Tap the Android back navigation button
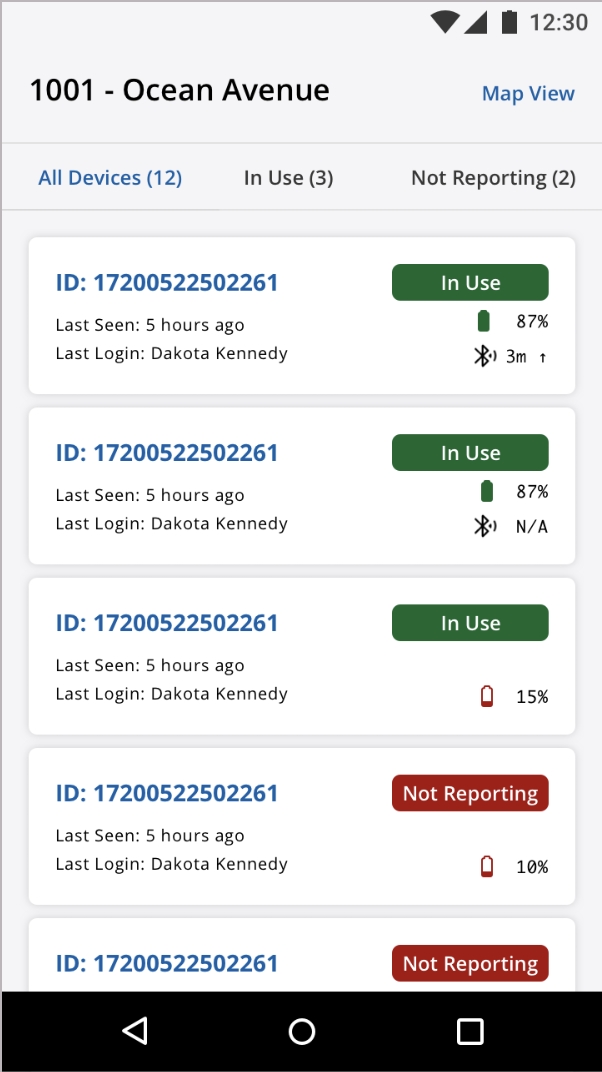 [x=134, y=1031]
